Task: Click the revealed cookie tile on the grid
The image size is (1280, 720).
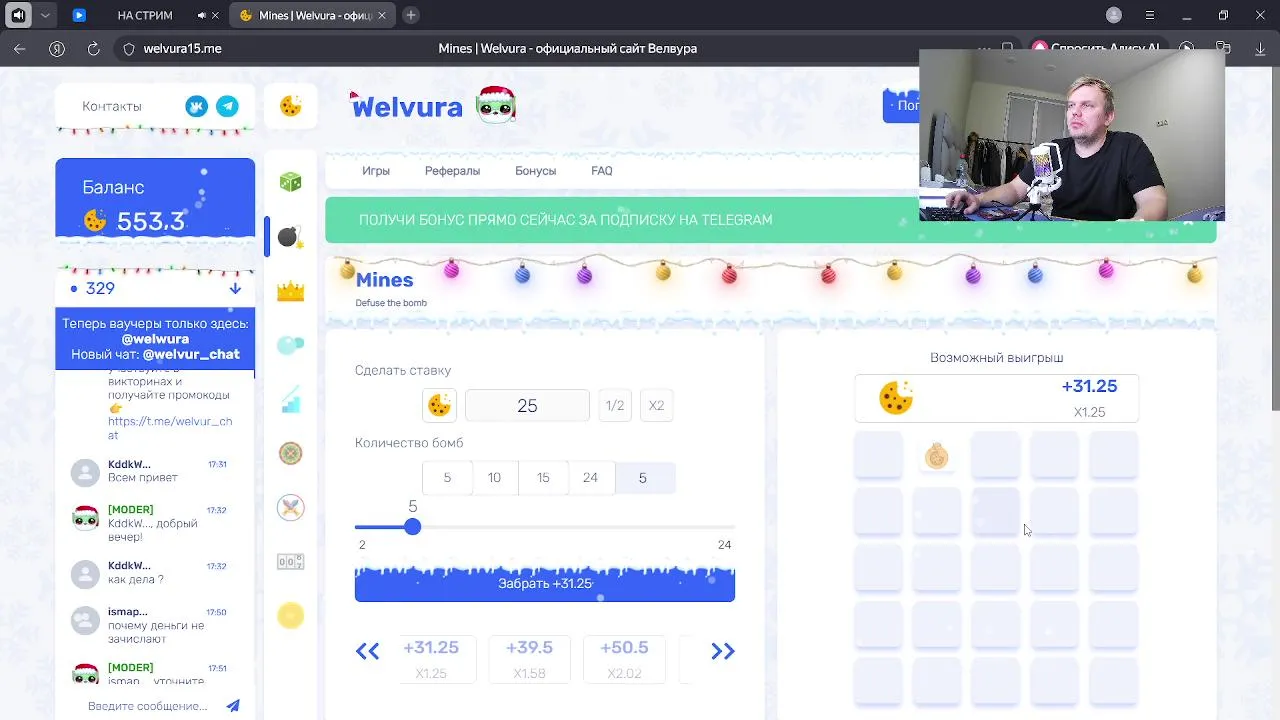Action: point(937,457)
